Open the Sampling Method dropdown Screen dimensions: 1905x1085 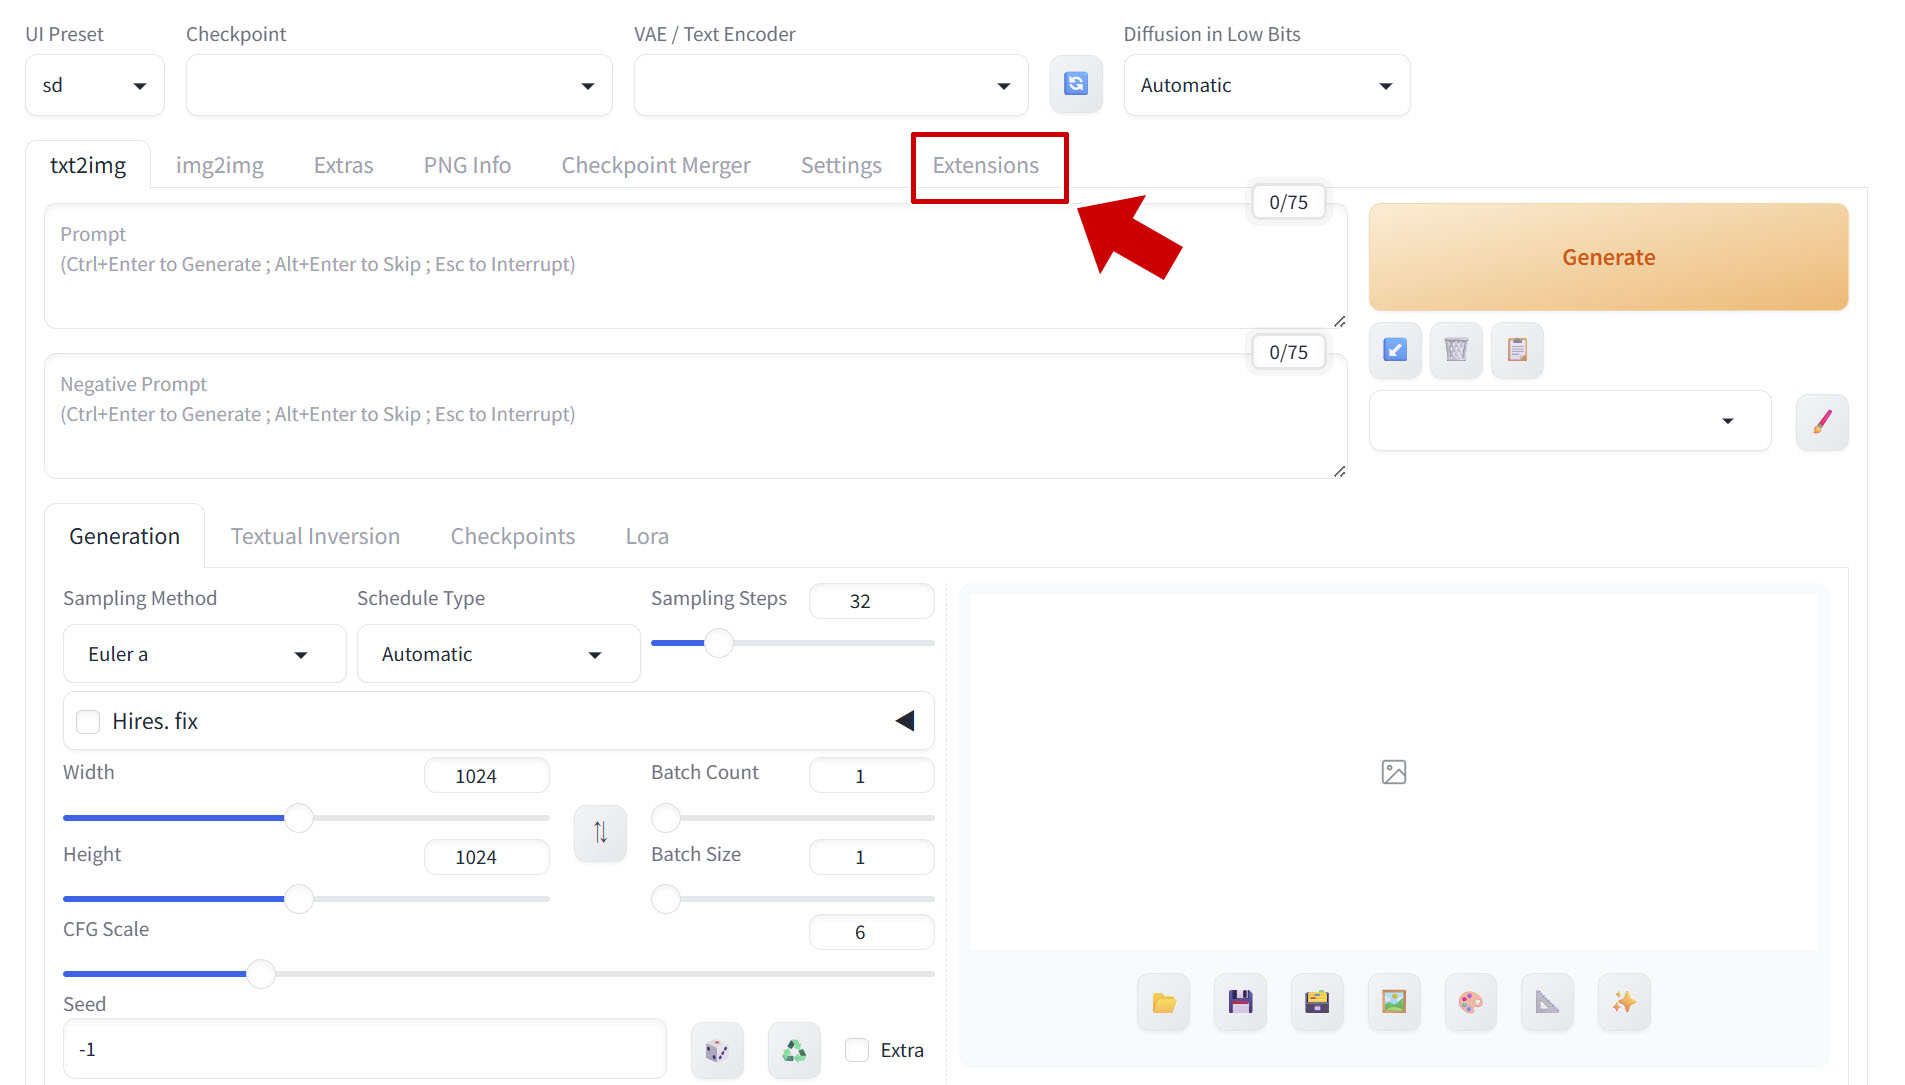click(x=204, y=654)
